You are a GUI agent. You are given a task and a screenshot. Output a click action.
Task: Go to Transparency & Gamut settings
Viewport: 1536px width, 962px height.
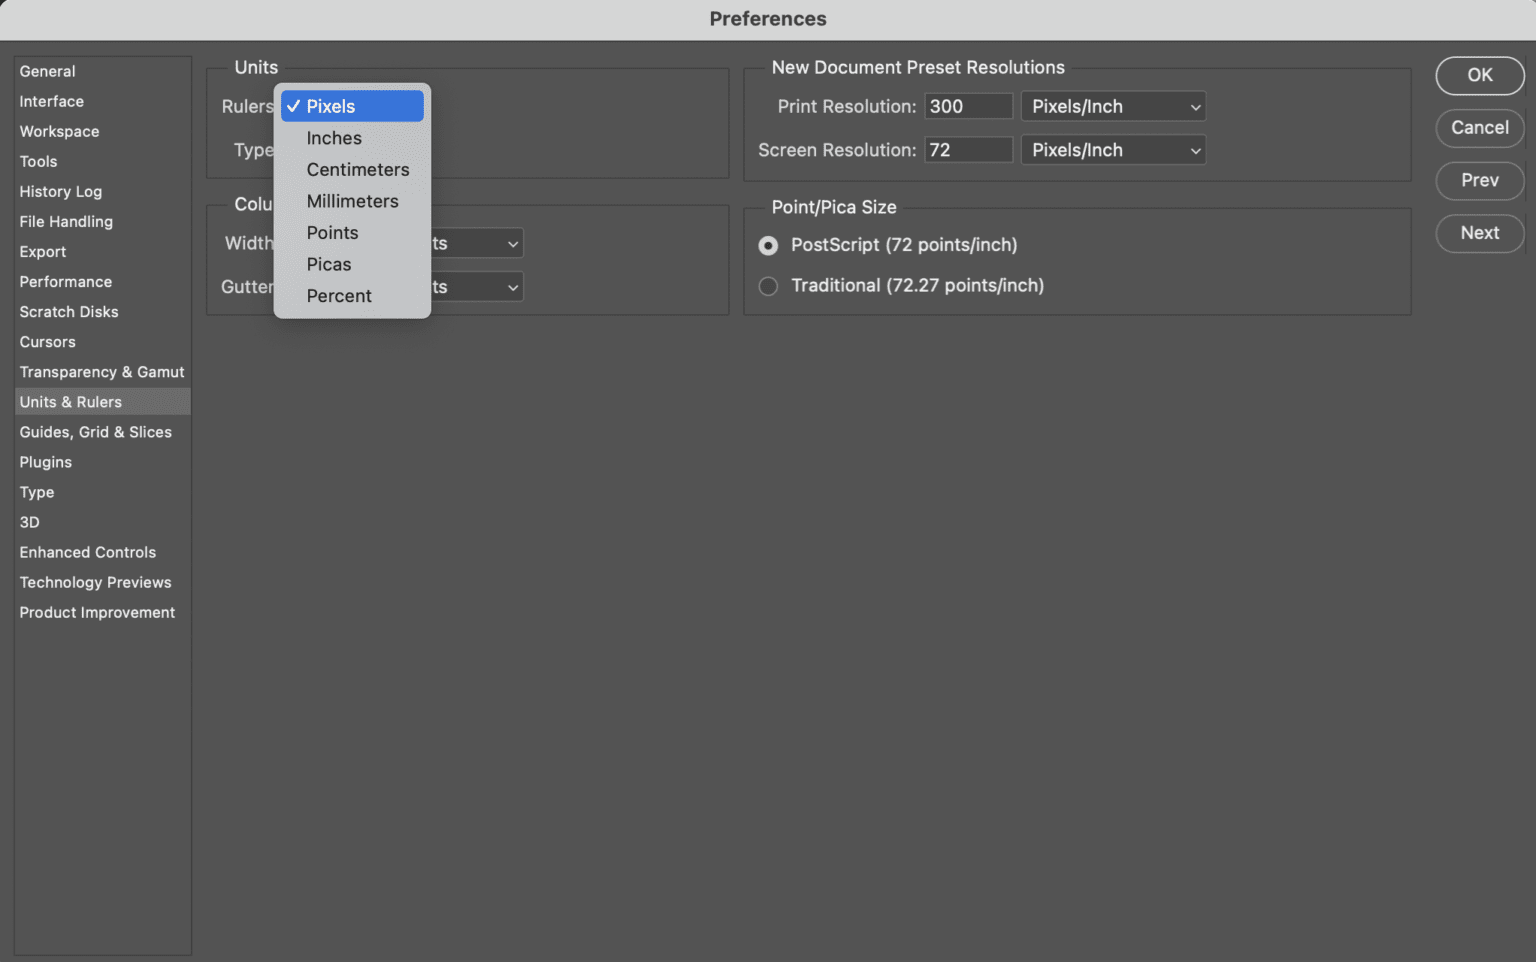point(101,372)
